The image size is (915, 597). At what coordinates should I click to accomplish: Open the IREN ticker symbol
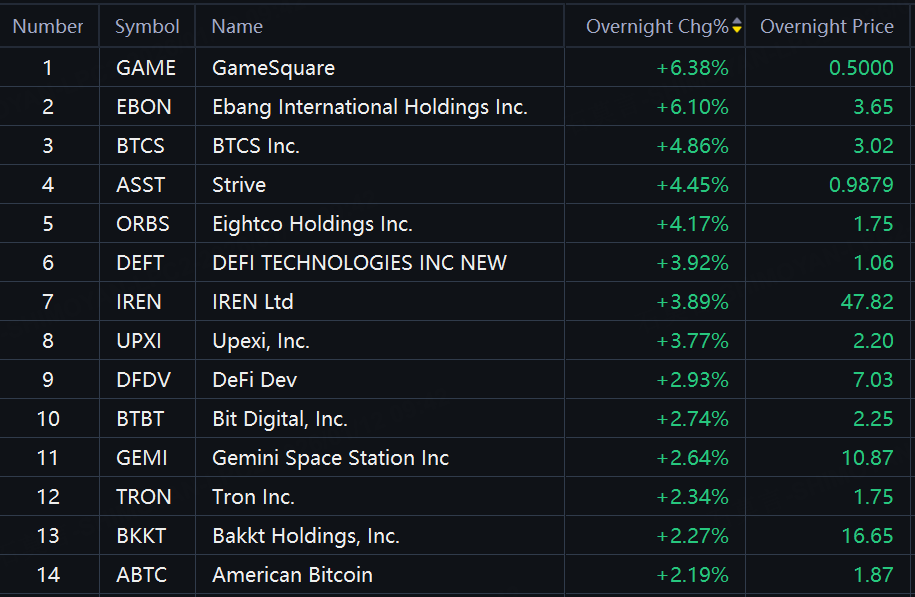[x=139, y=302]
